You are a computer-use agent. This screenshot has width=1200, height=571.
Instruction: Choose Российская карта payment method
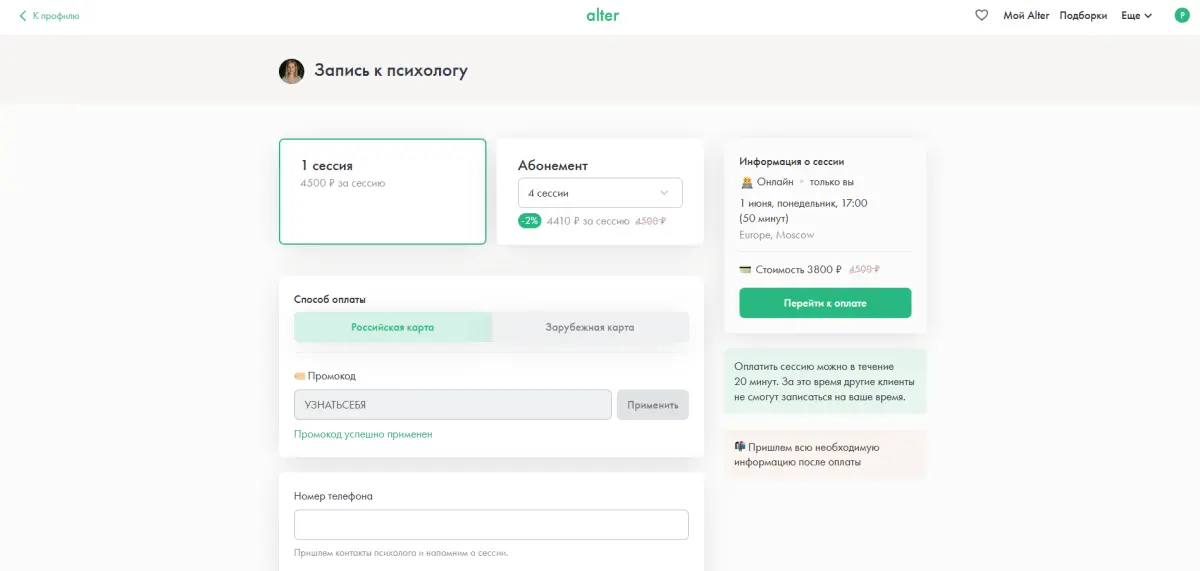click(x=393, y=327)
